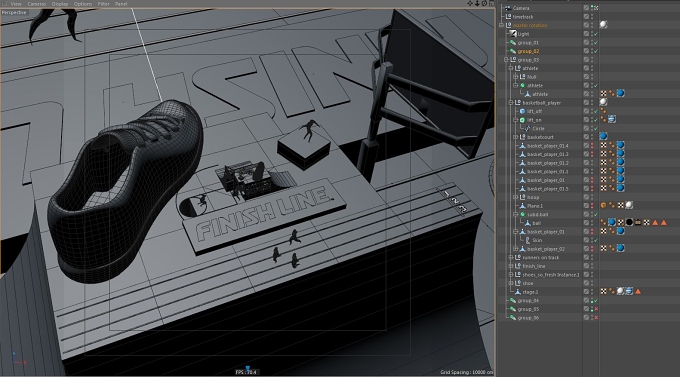Click the FPS readout in viewport
The height and width of the screenshot is (377, 680).
point(246,372)
